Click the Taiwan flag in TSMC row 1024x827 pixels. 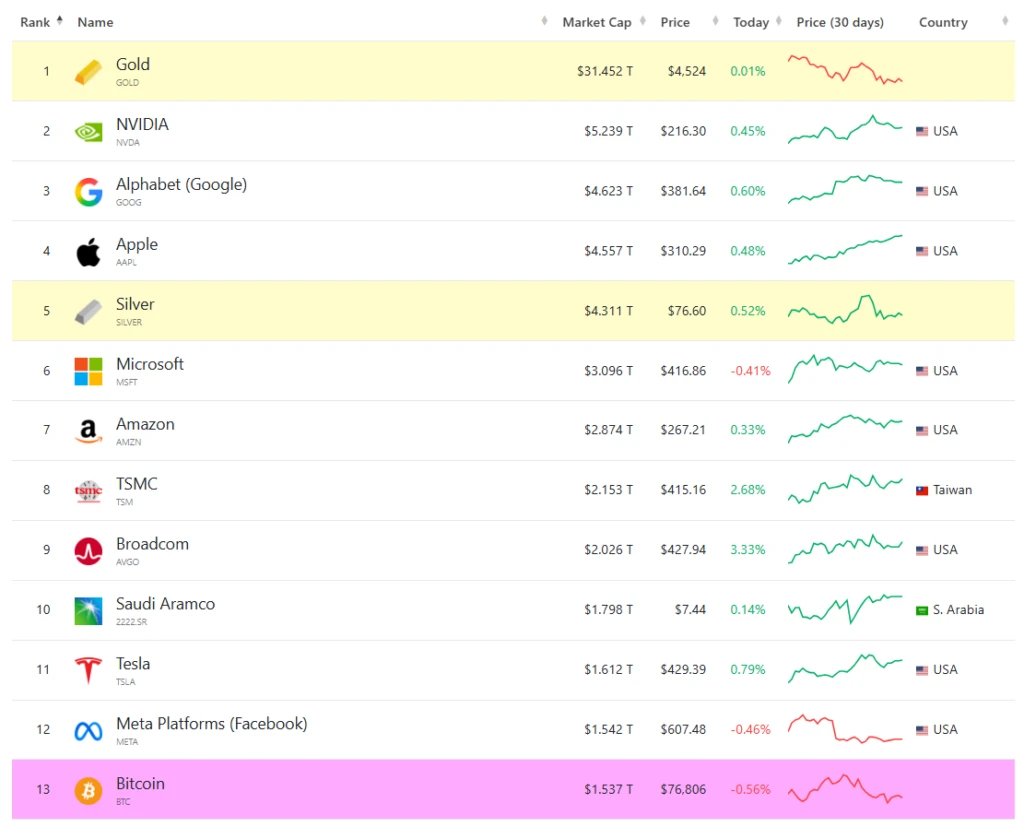coord(921,491)
